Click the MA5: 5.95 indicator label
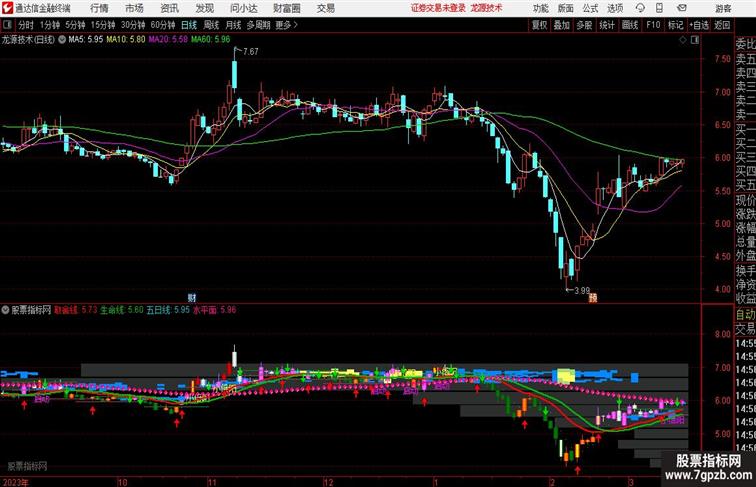 pos(86,40)
